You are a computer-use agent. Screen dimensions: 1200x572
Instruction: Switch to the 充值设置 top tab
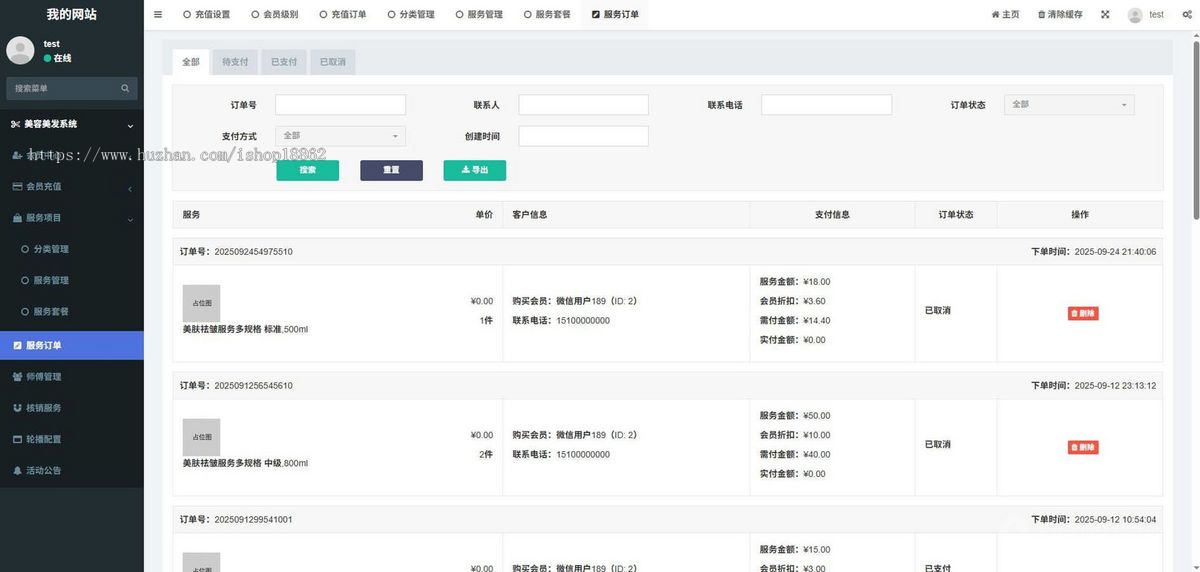click(206, 15)
